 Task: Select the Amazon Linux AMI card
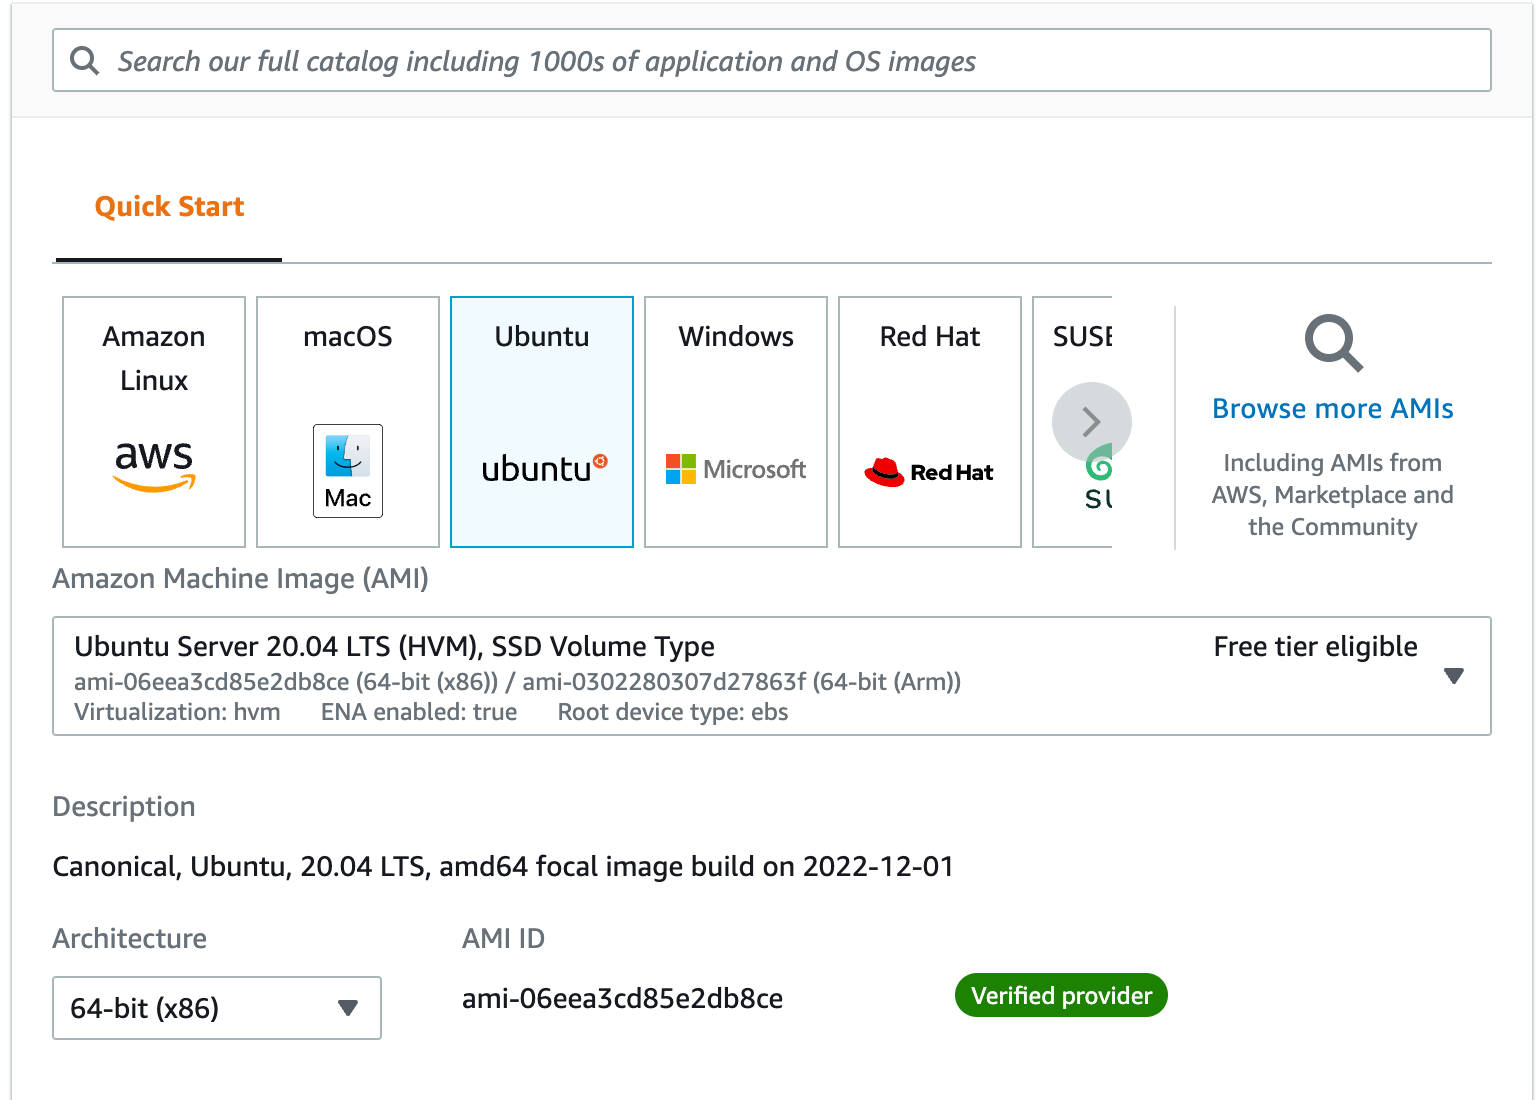[154, 422]
